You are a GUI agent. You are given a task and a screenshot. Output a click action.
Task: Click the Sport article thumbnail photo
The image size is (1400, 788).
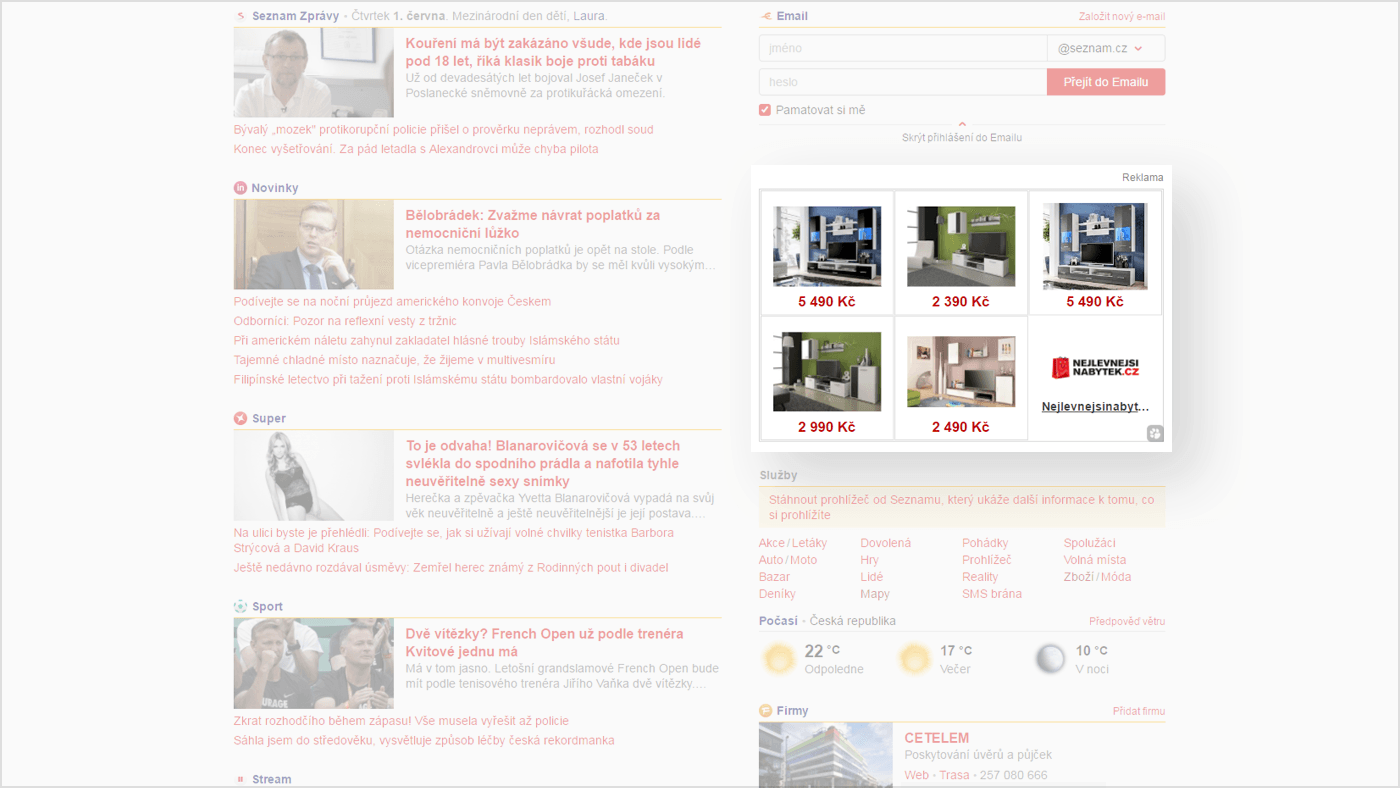point(314,663)
